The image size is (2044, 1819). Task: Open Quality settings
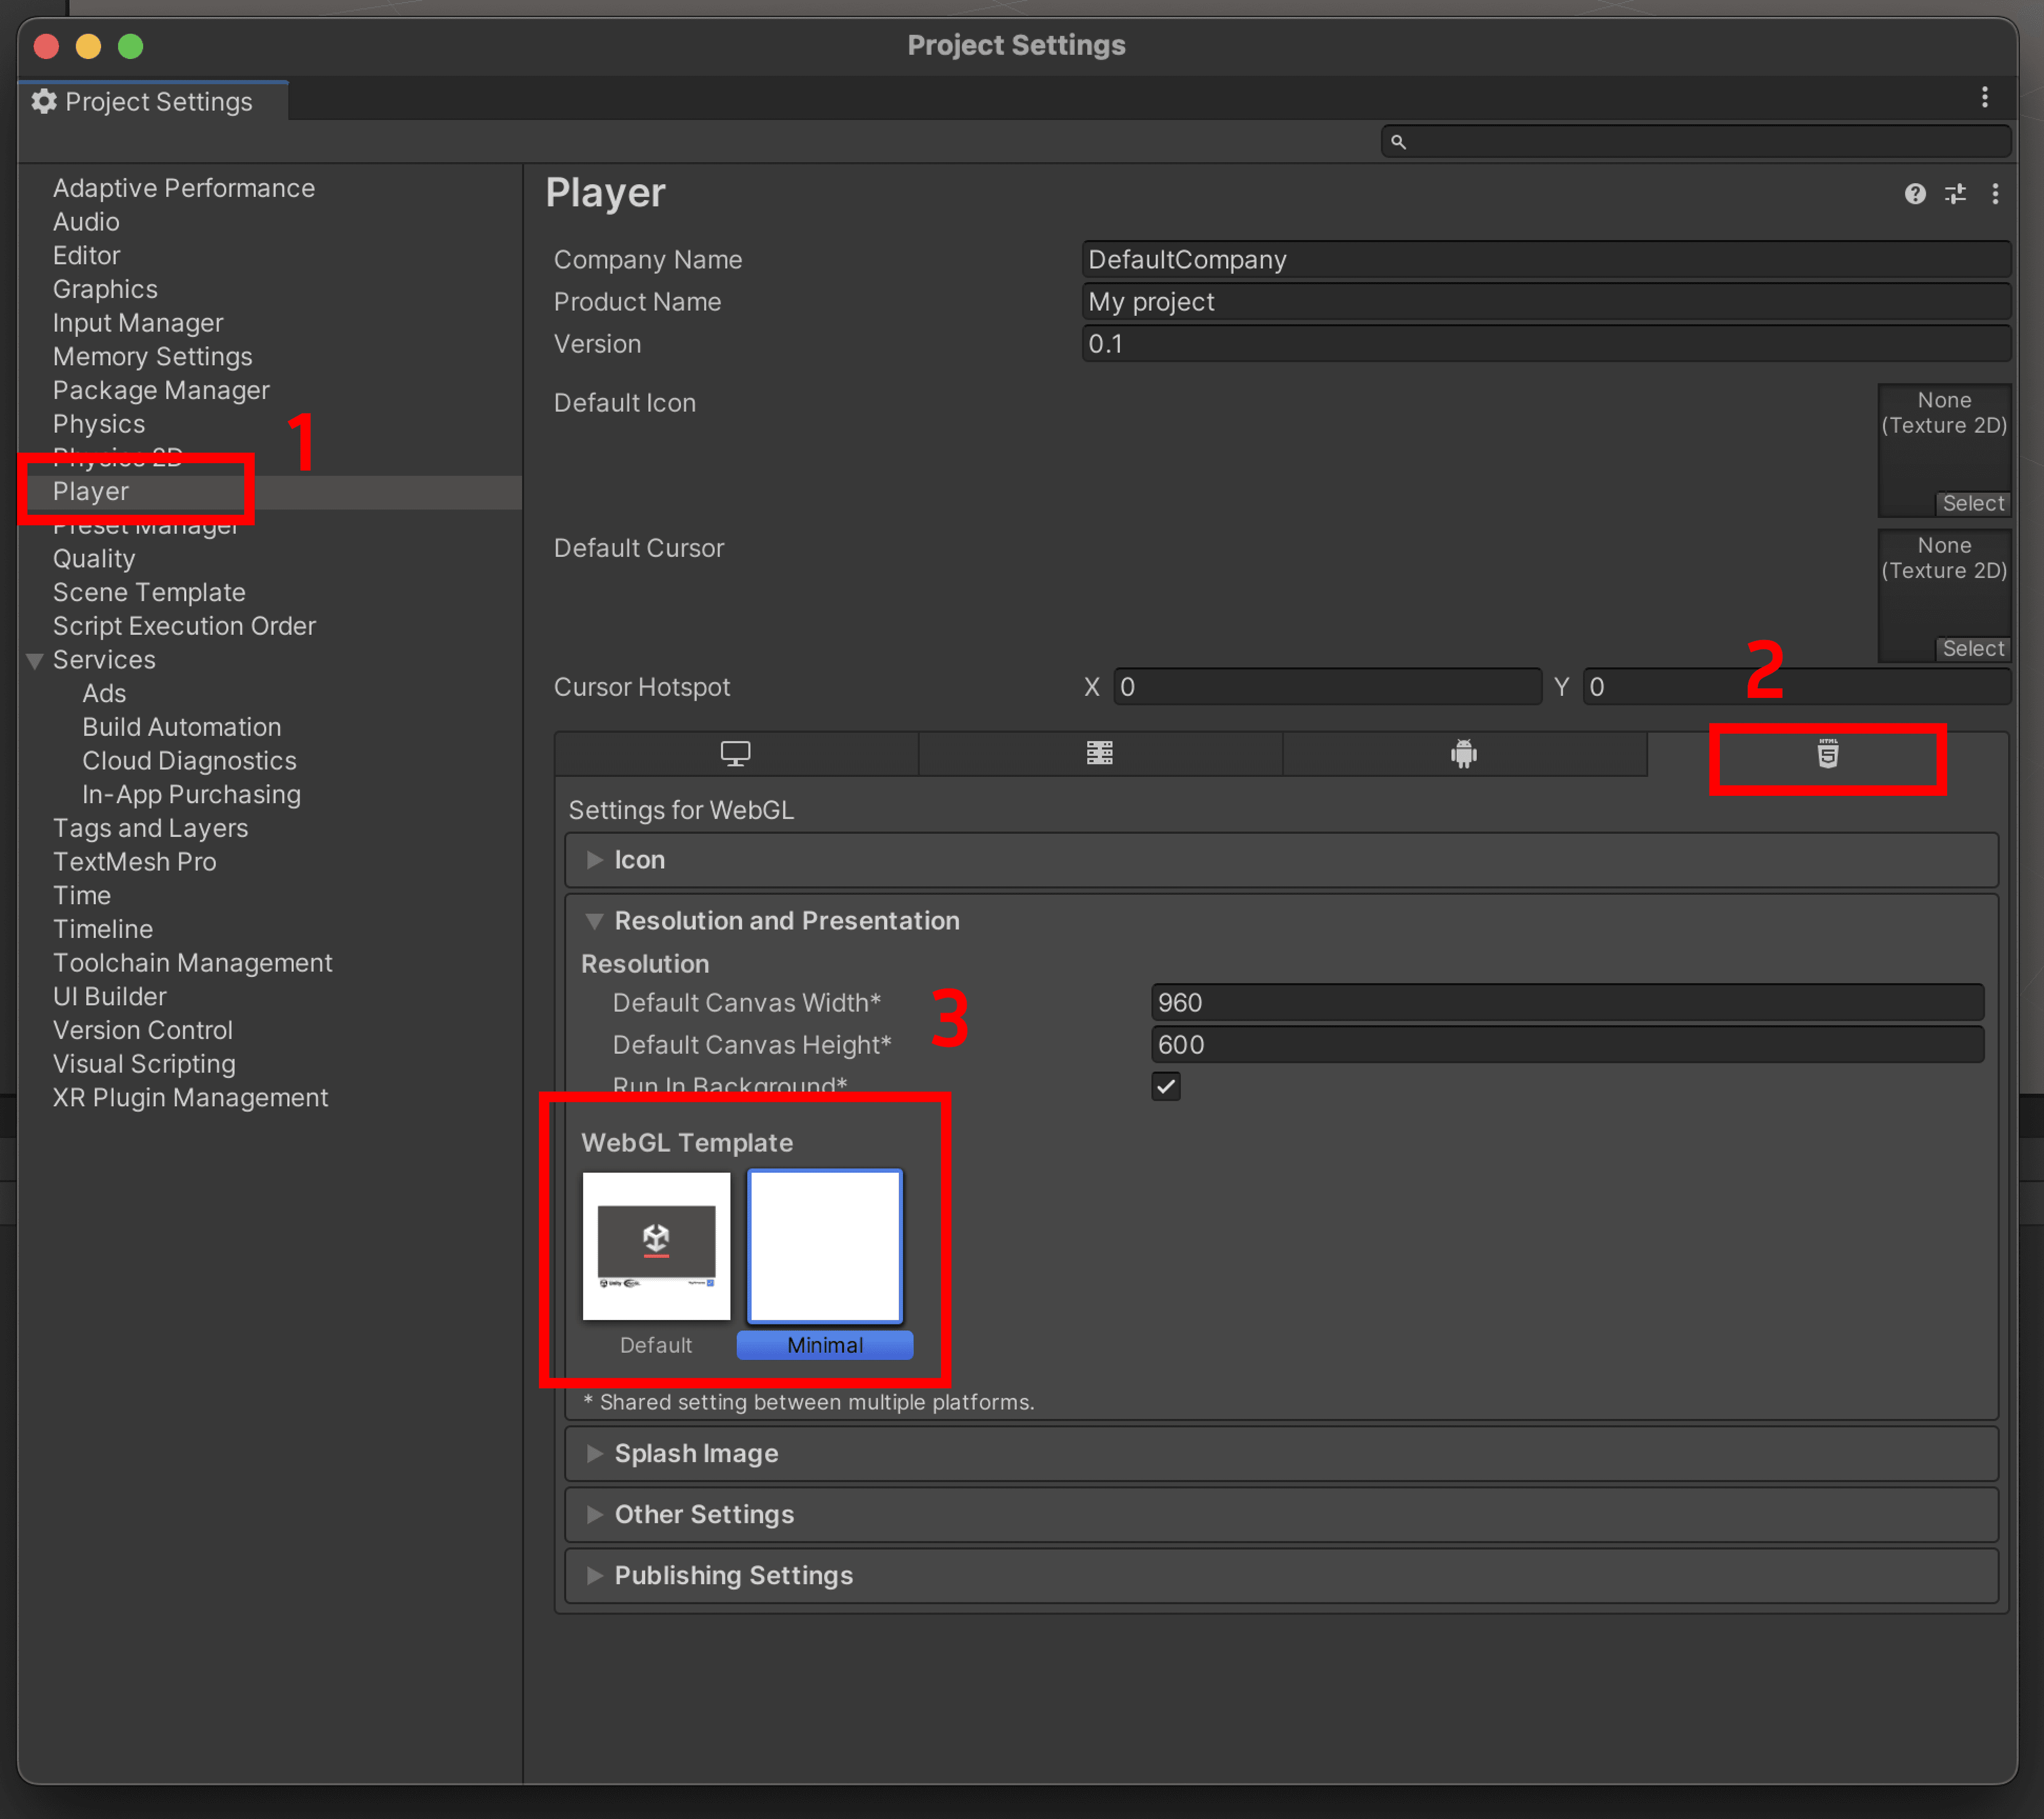tap(94, 559)
